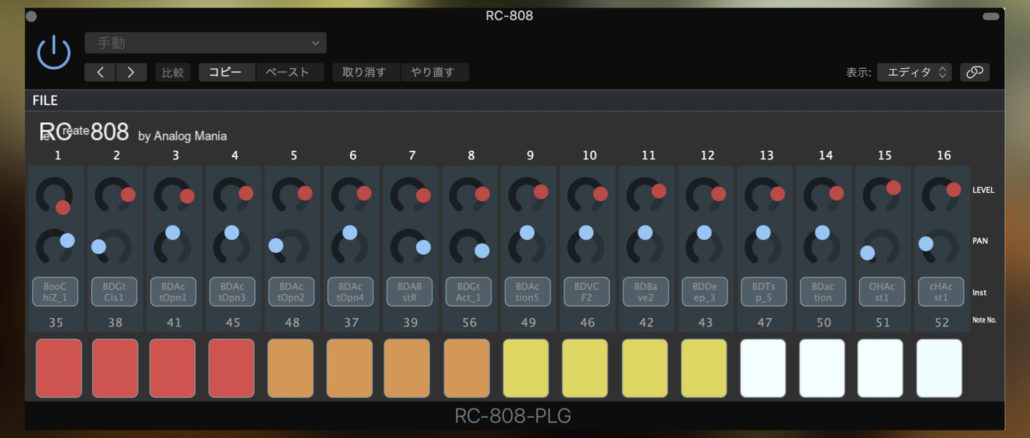
Task: Trigger orange pad of channel 8
Action: pyautogui.click(x=467, y=368)
